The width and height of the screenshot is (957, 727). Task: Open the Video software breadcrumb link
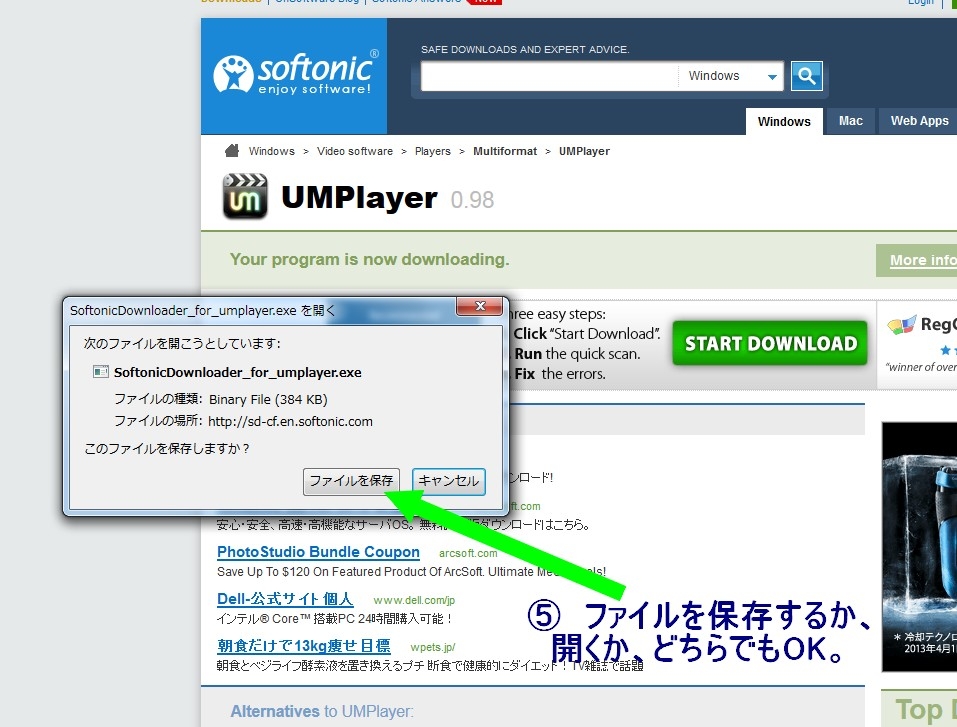point(355,151)
